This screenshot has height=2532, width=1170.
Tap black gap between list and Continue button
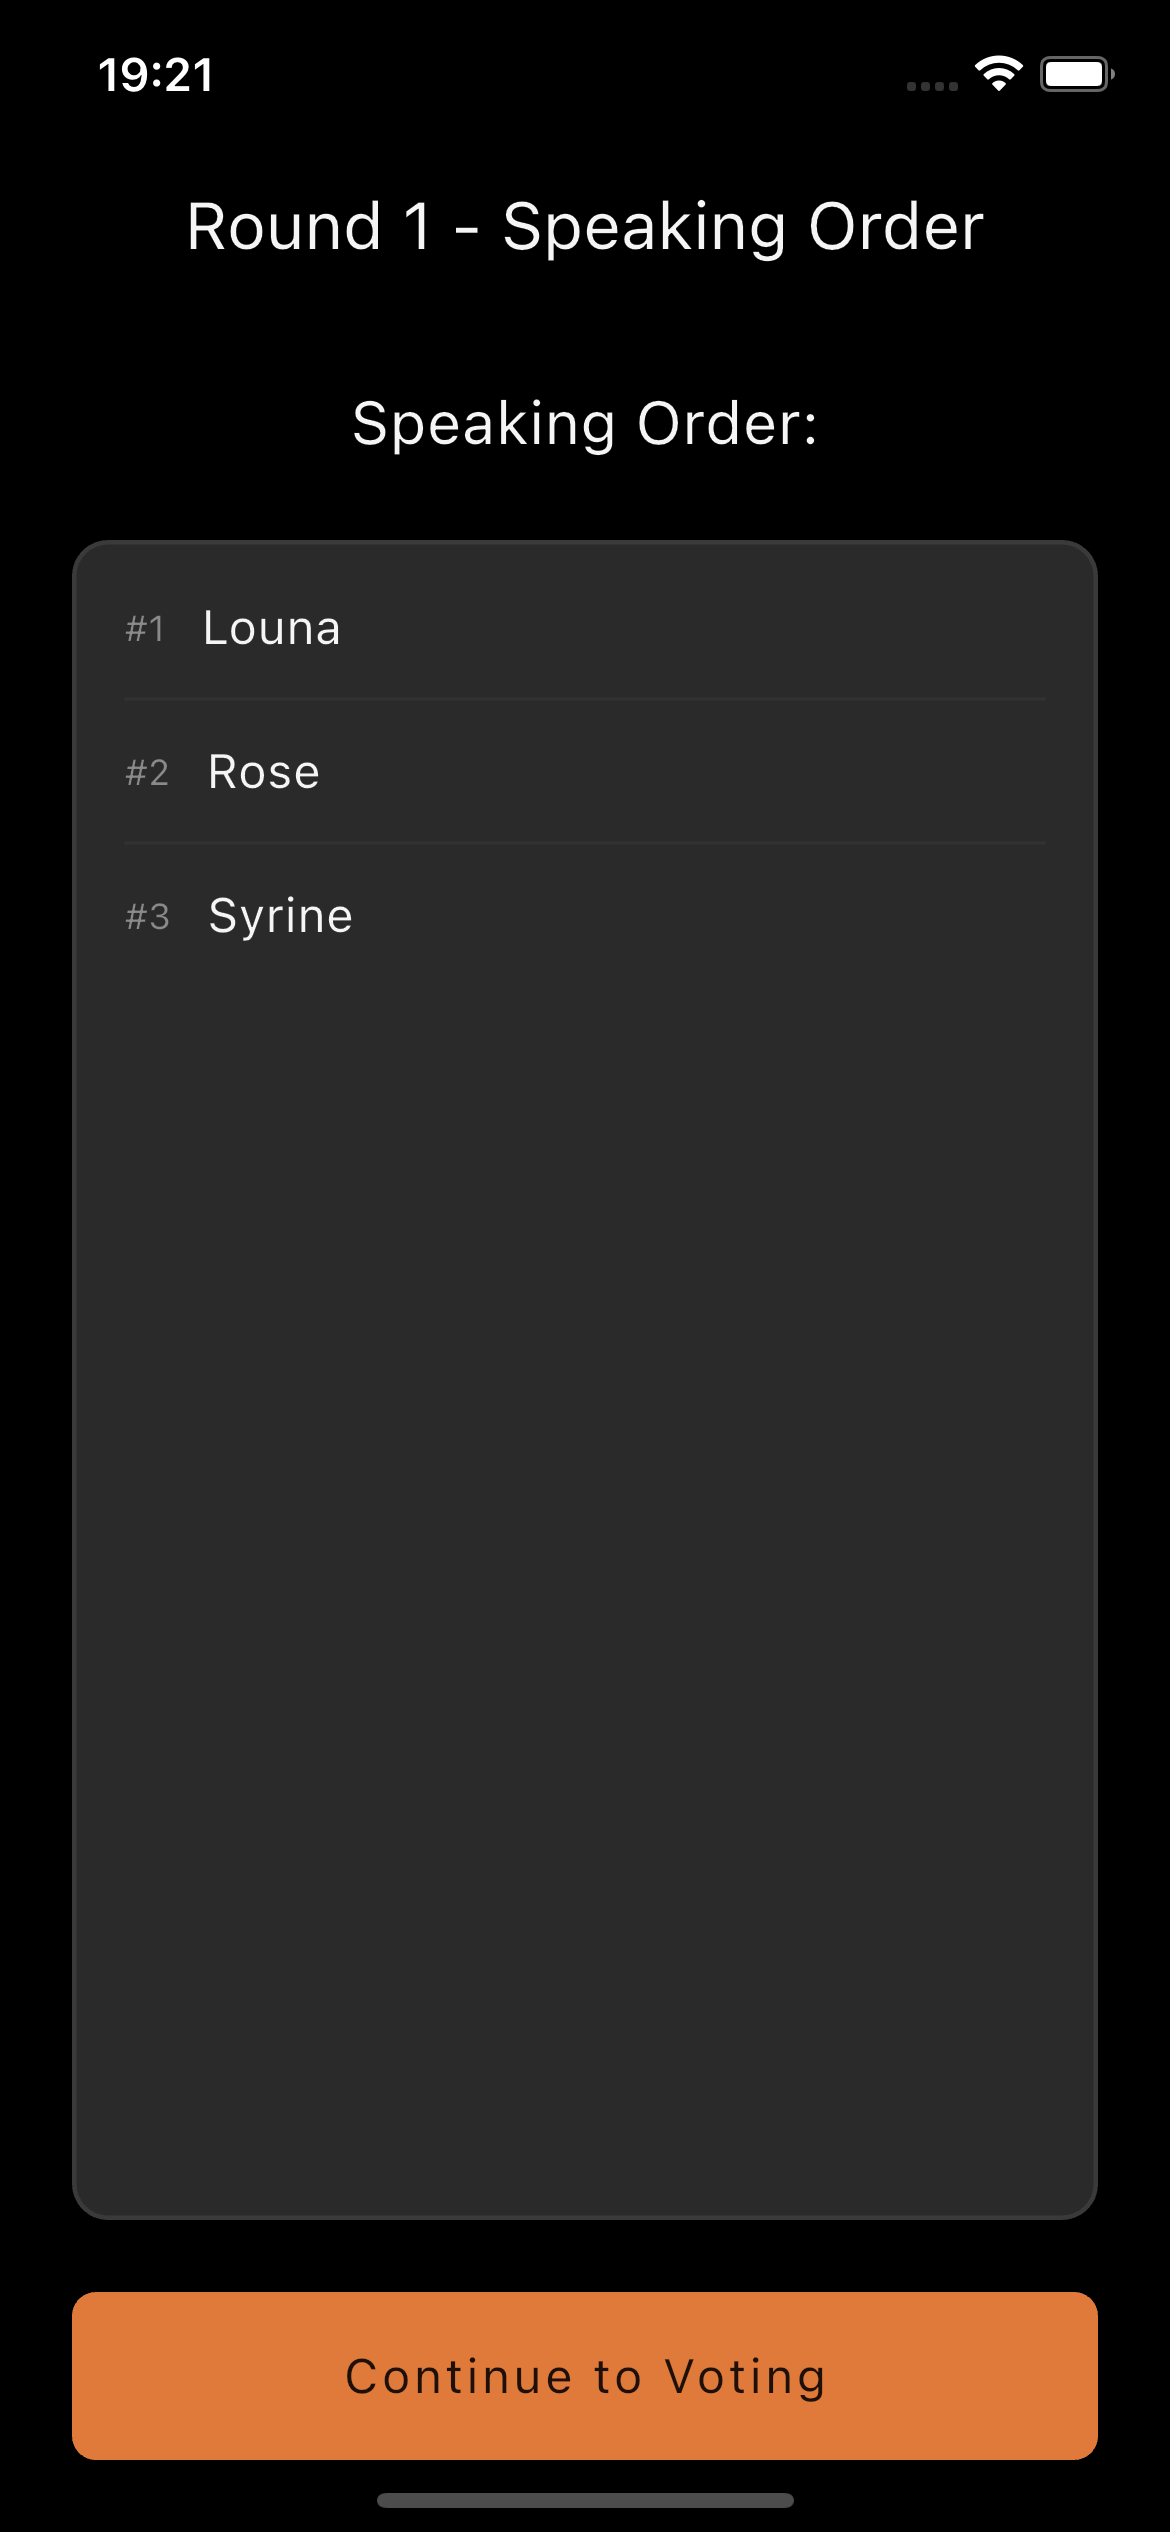(x=585, y=2256)
